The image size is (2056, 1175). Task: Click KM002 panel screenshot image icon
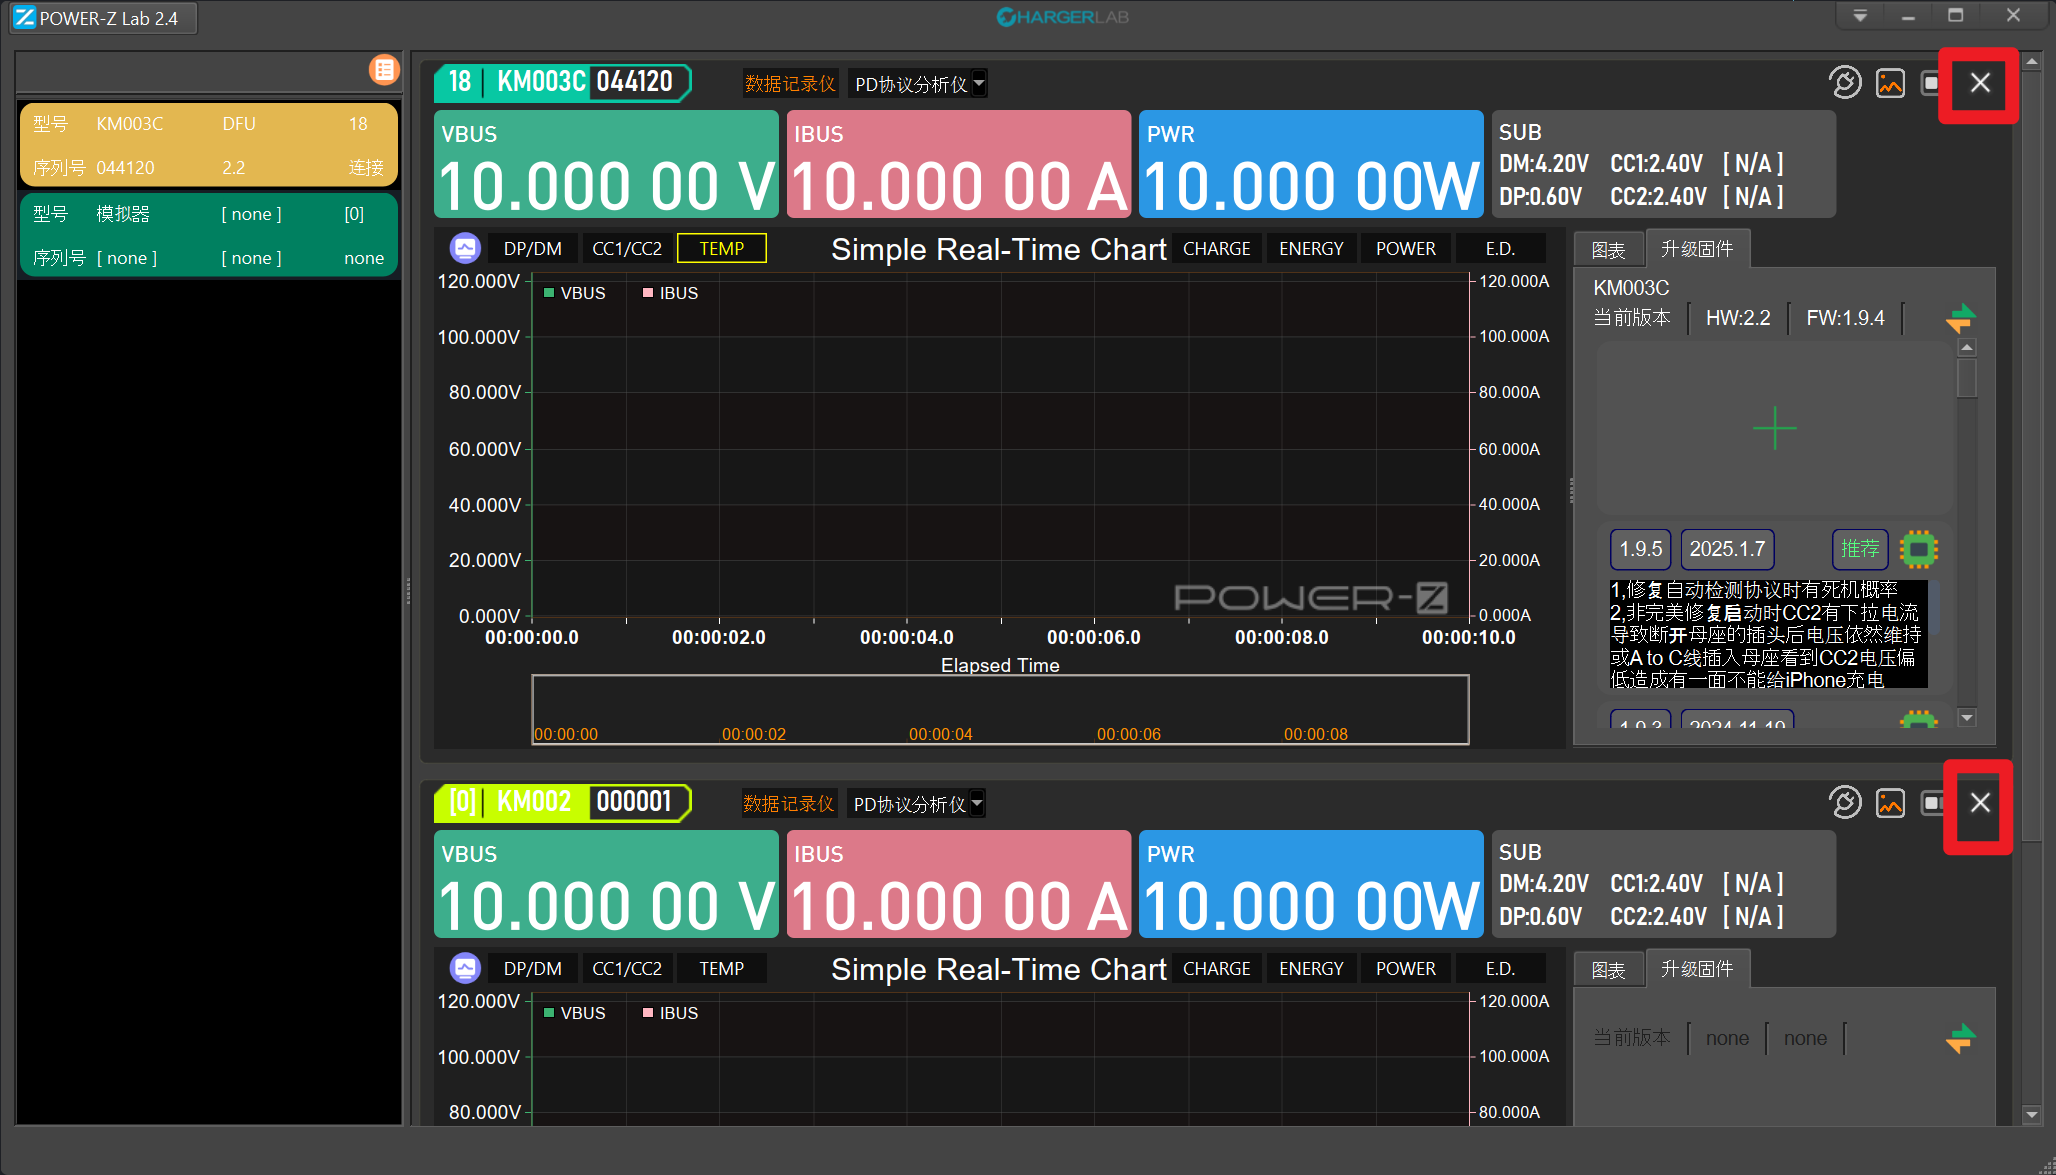pyautogui.click(x=1890, y=803)
